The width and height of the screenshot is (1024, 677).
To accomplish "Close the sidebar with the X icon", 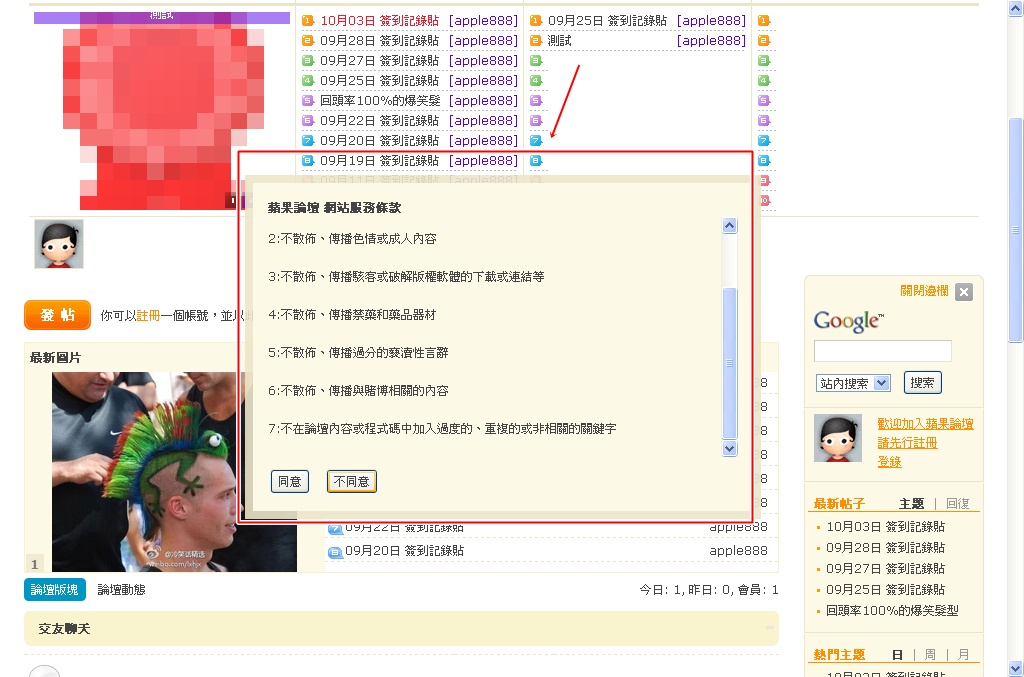I will [964, 292].
